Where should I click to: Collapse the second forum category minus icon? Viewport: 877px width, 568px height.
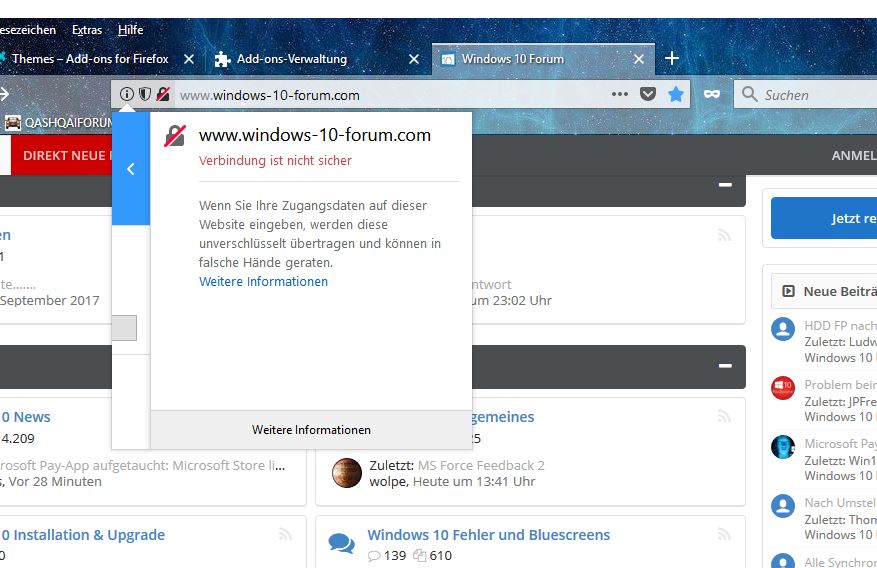click(725, 366)
